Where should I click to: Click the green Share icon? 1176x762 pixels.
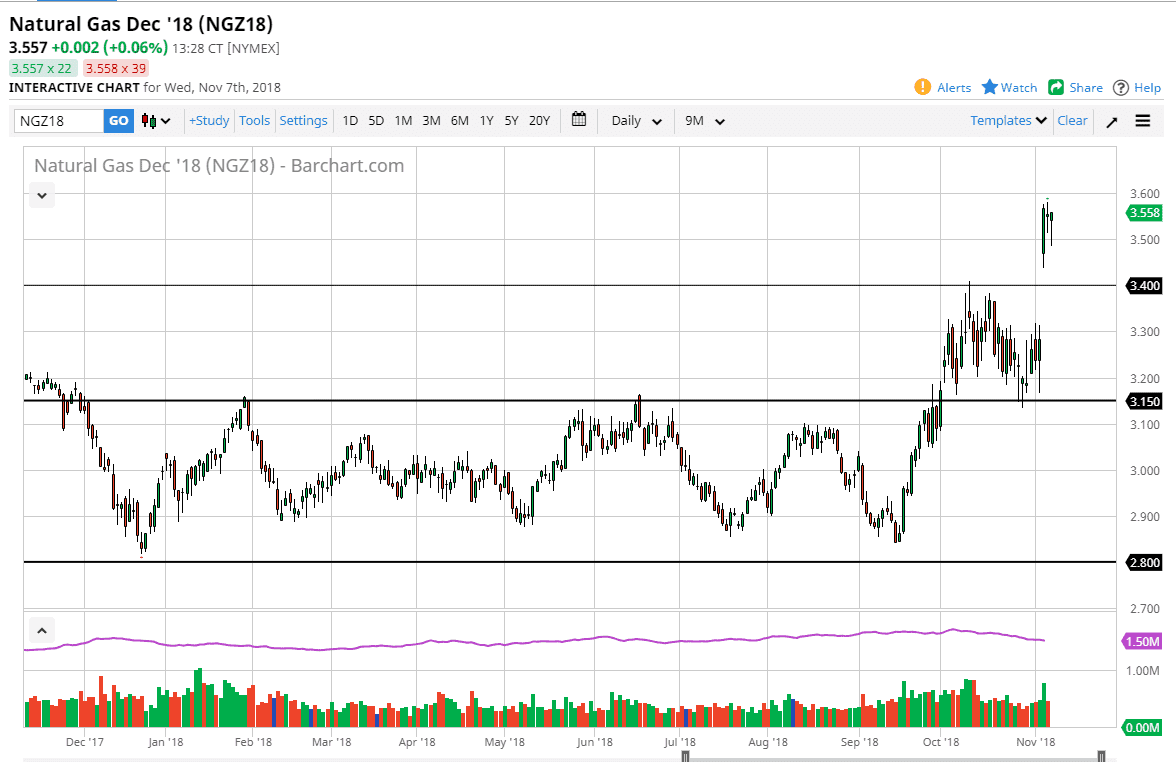click(1056, 87)
